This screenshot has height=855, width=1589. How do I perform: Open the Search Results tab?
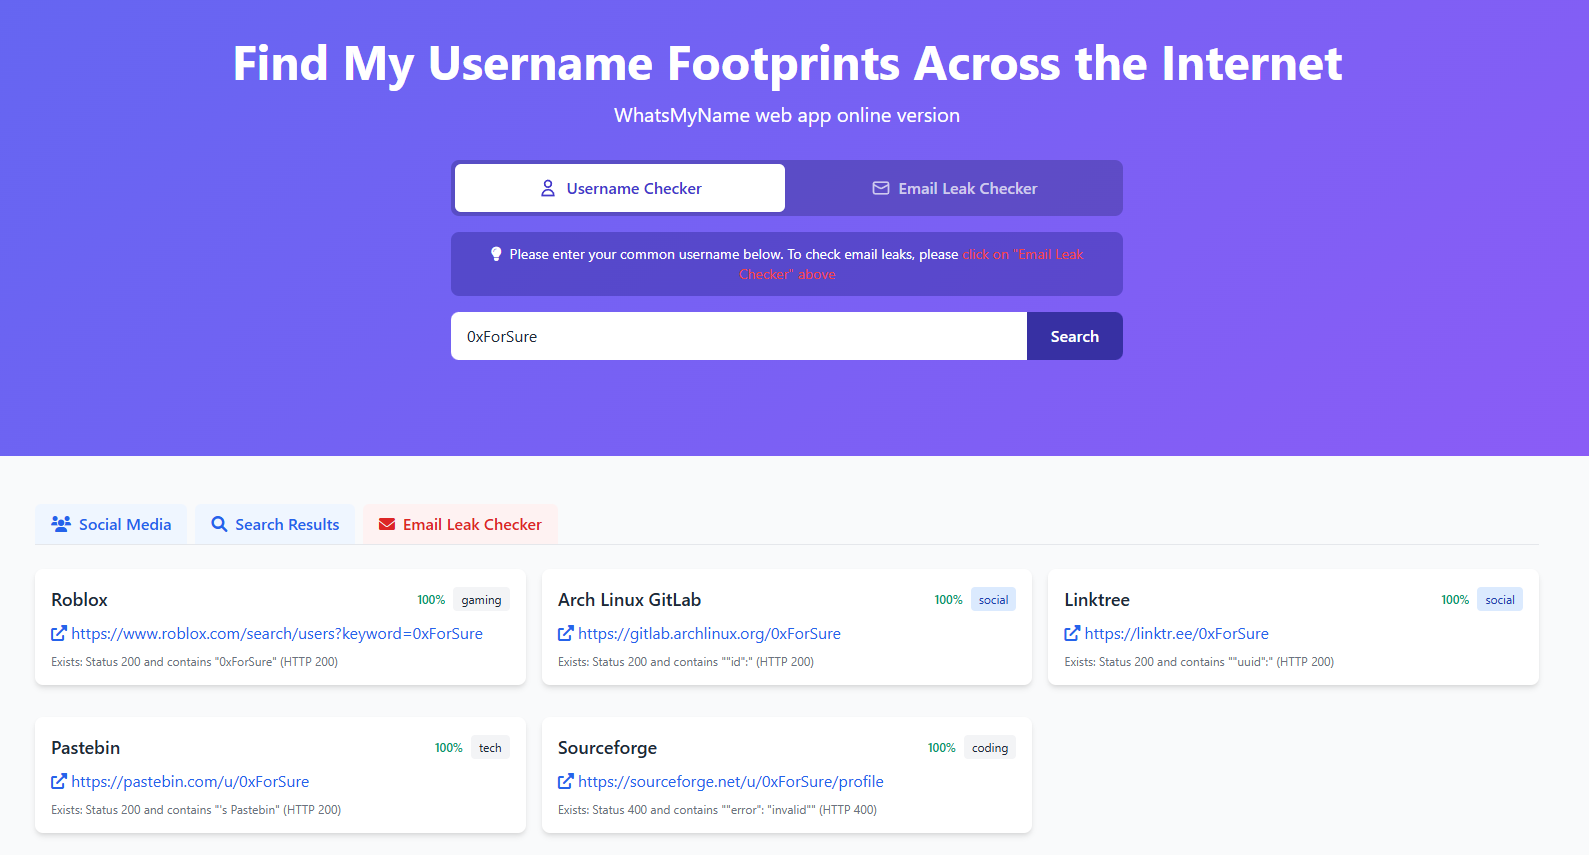[x=275, y=524]
